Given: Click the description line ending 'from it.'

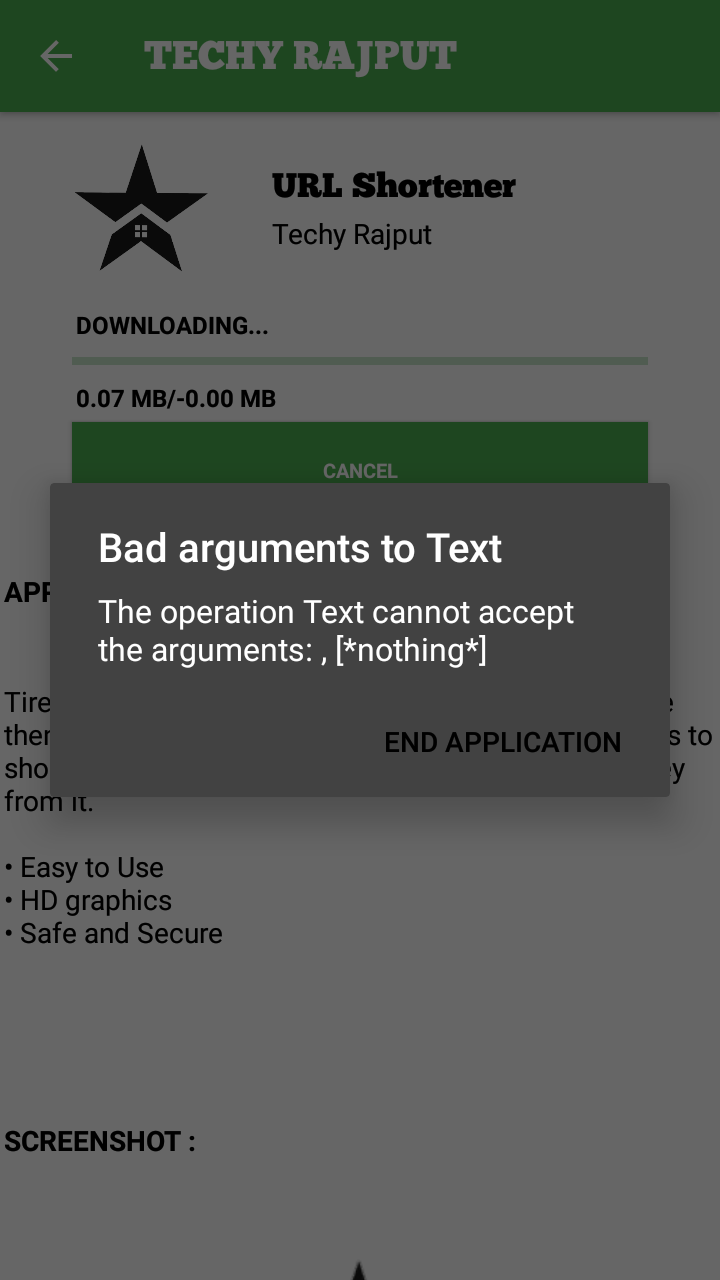Looking at the screenshot, I should coord(48,801).
